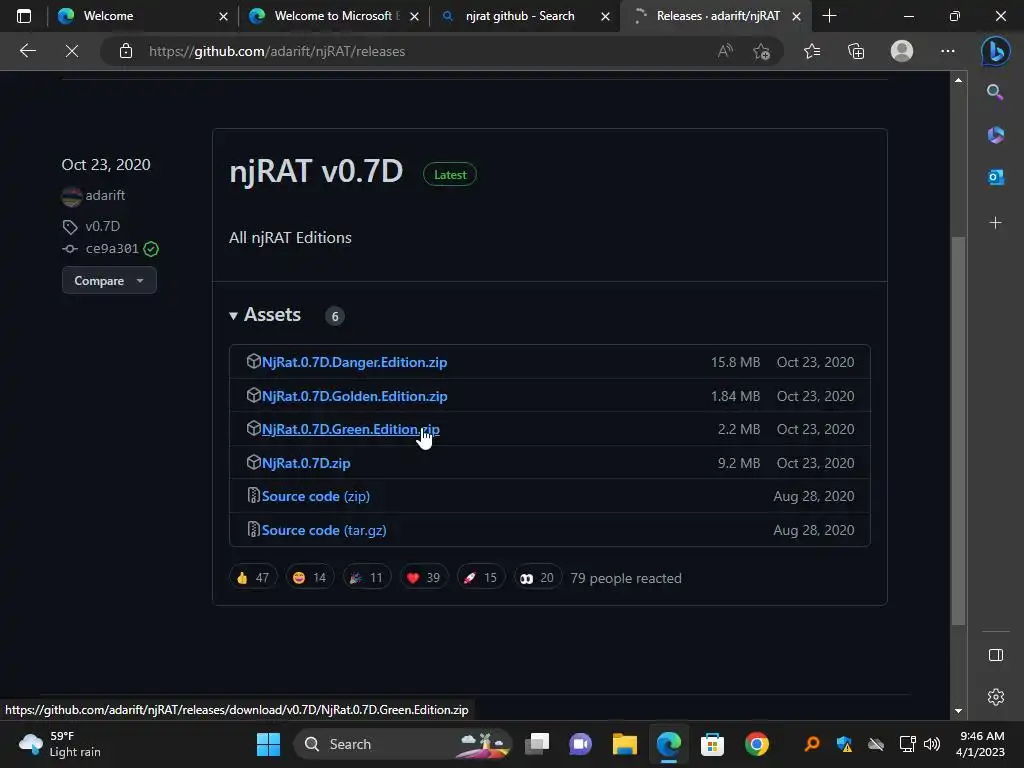Add this page to favorites
This screenshot has height=768, width=1024.
point(761,51)
